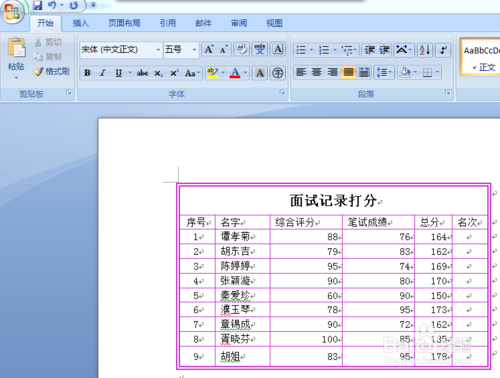Decrease paragraph indent
The image size is (500, 378).
tap(369, 50)
